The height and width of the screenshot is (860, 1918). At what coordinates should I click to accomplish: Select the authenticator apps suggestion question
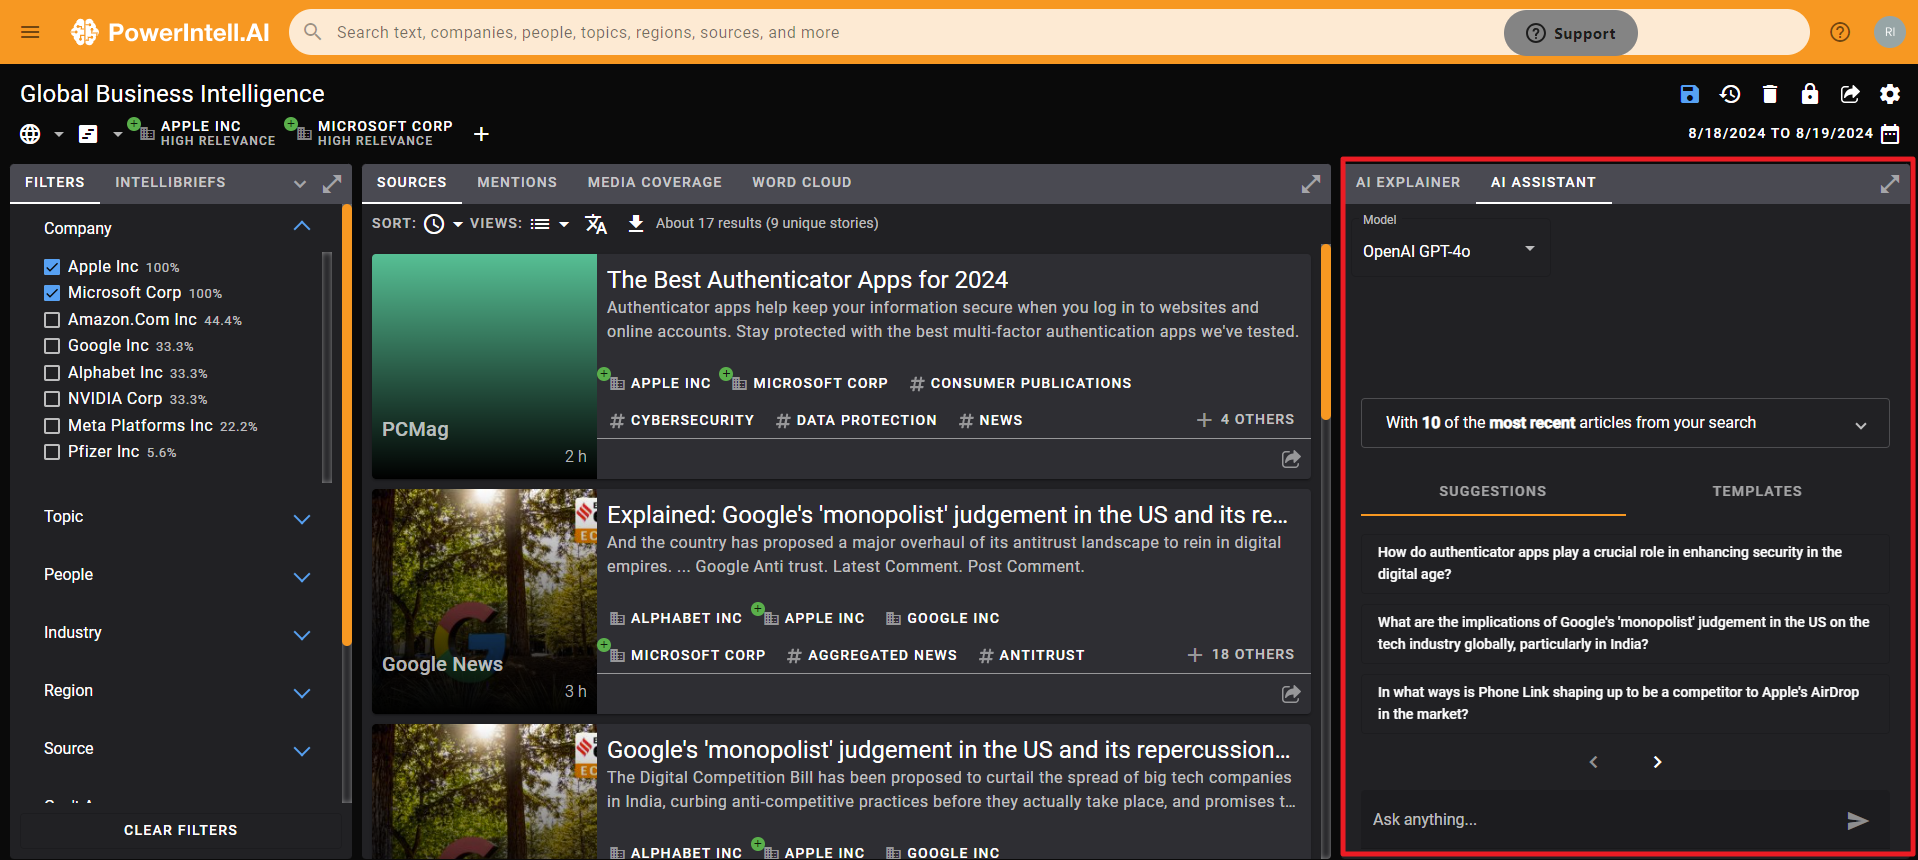click(x=1625, y=563)
